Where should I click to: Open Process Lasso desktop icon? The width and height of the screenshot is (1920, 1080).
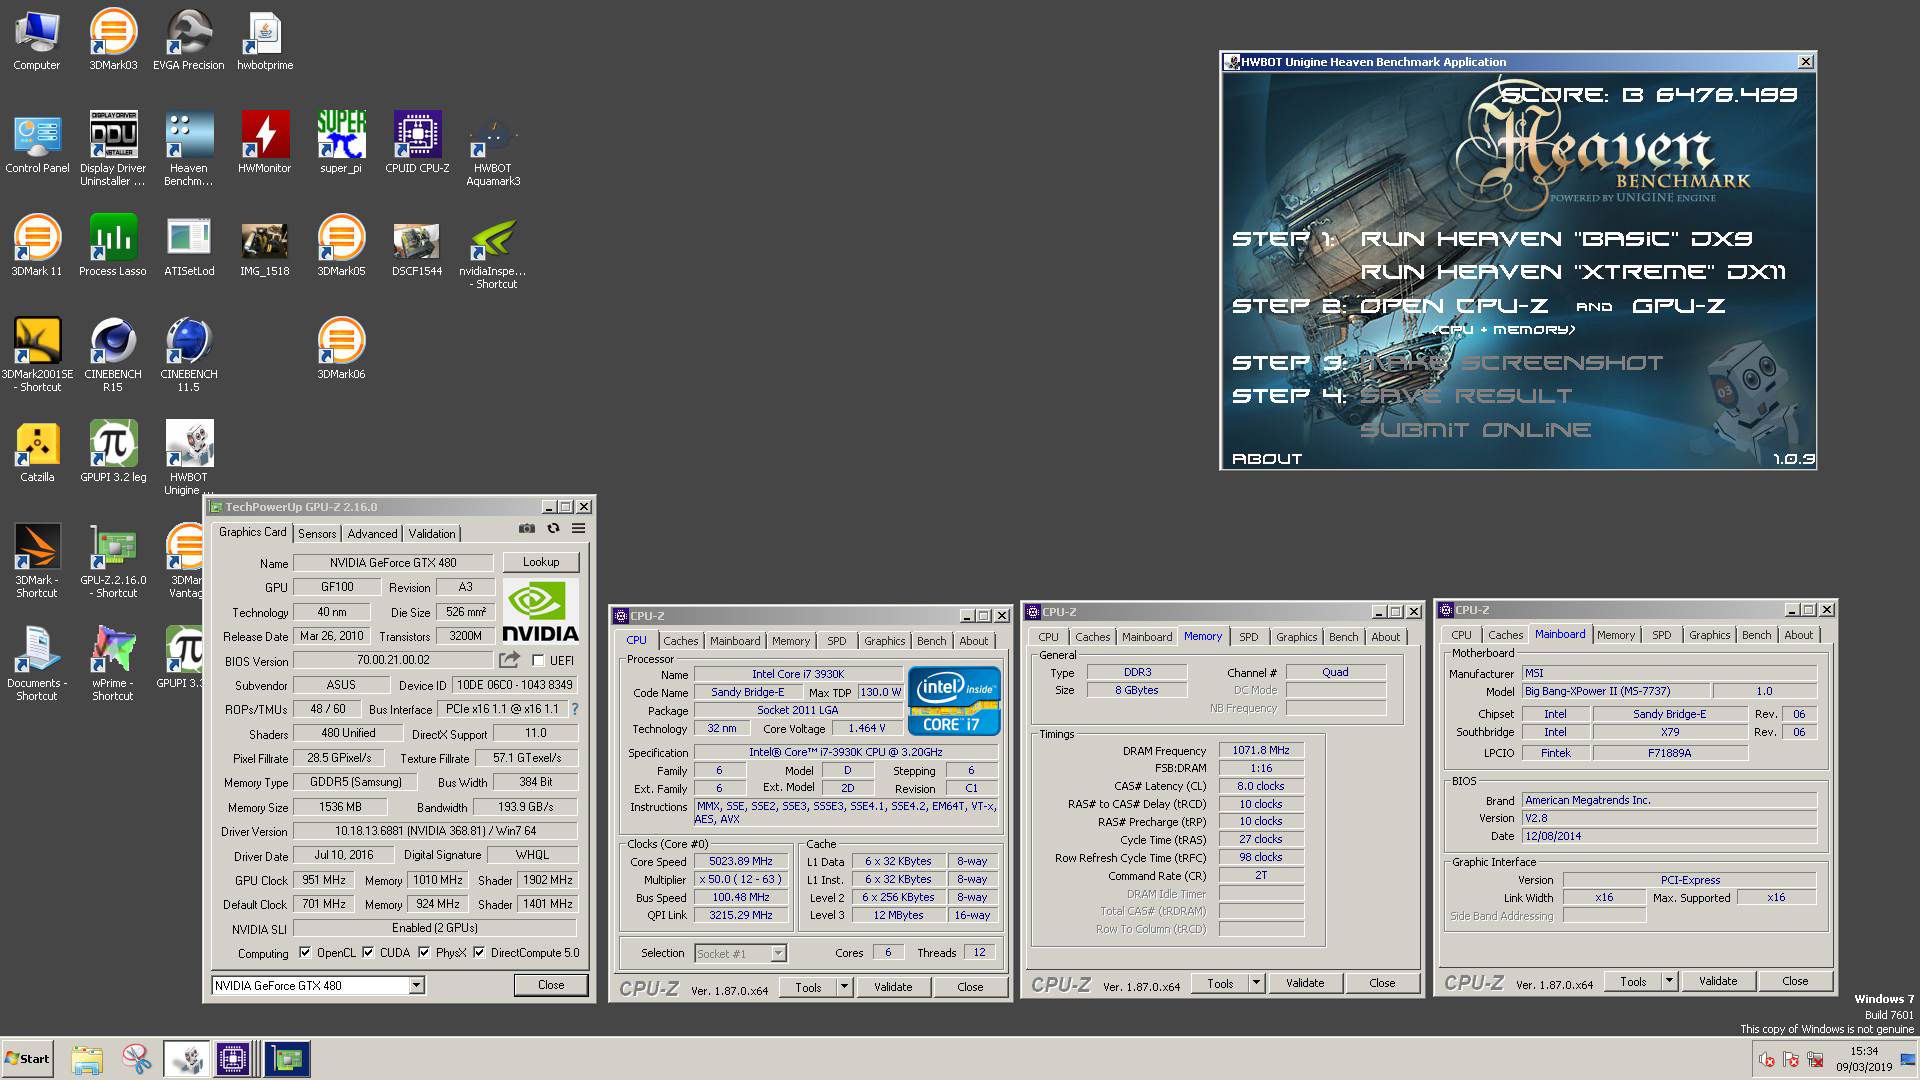coord(113,246)
